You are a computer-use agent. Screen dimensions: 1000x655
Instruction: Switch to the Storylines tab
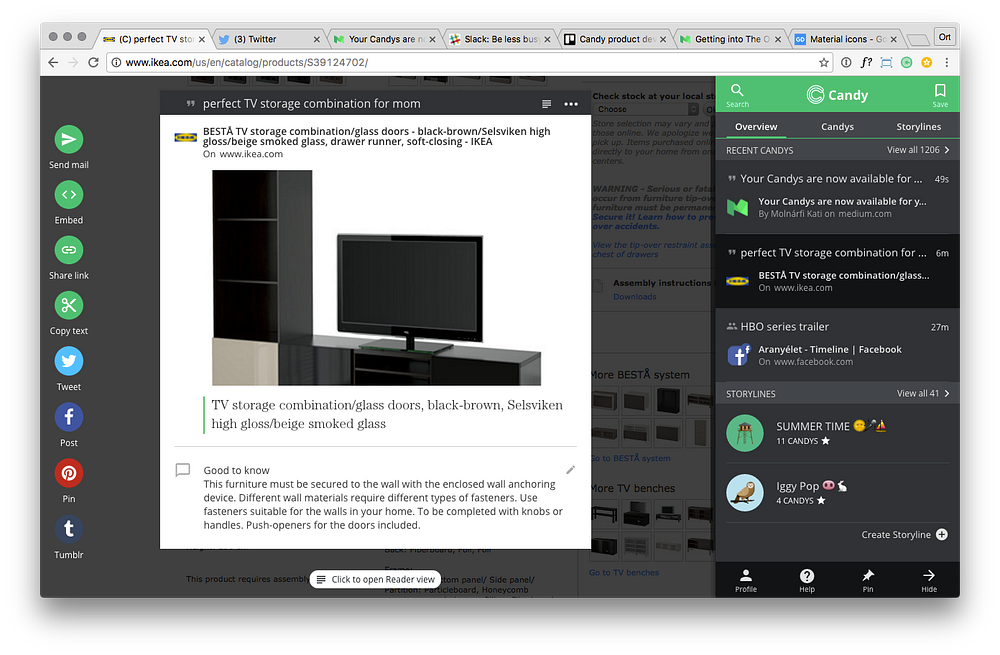[918, 127]
